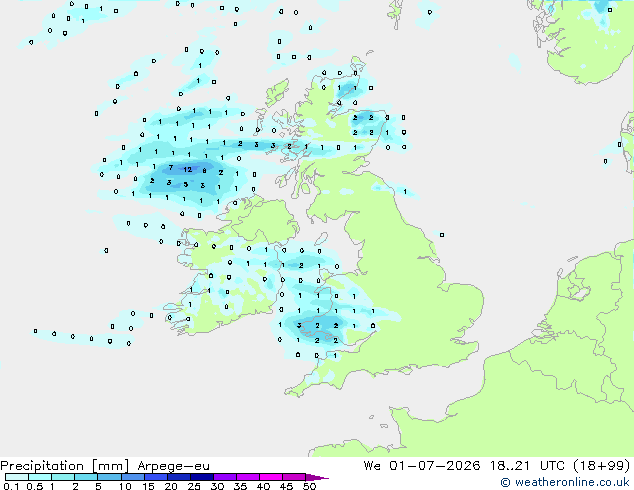The image size is (634, 490).
Task: Click the '10' legend scale label
Action: (125, 486)
